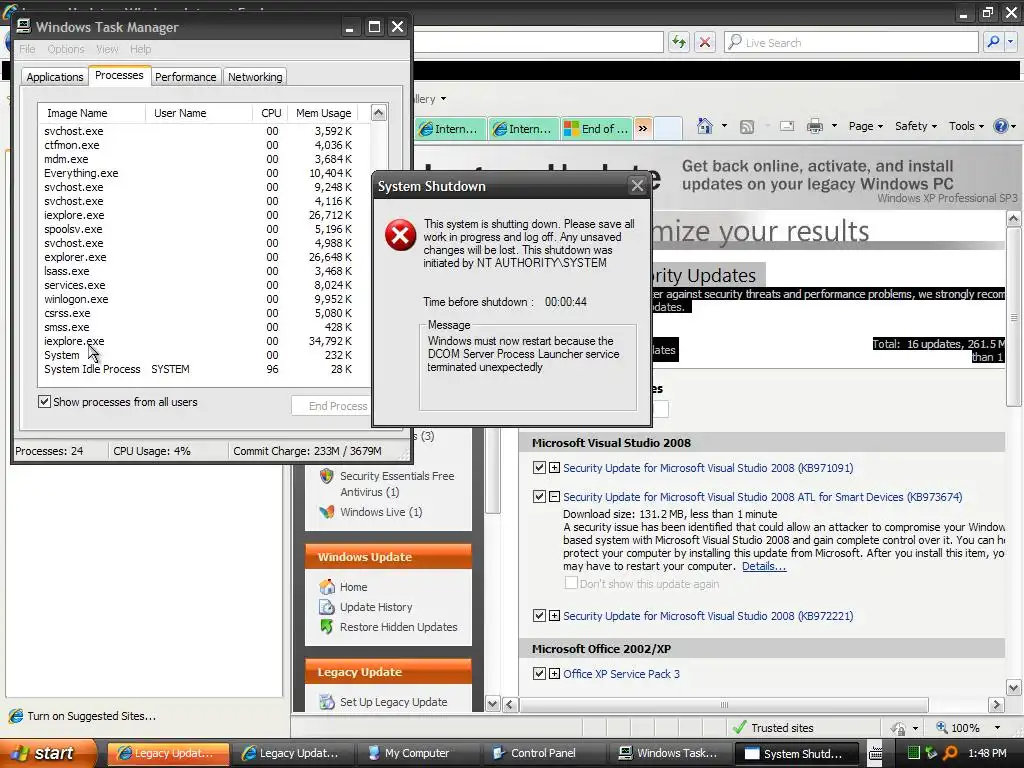Image resolution: width=1024 pixels, height=768 pixels.
Task: Uncheck KB971091 Visual Studio 2008 update checkbox
Action: [539, 468]
